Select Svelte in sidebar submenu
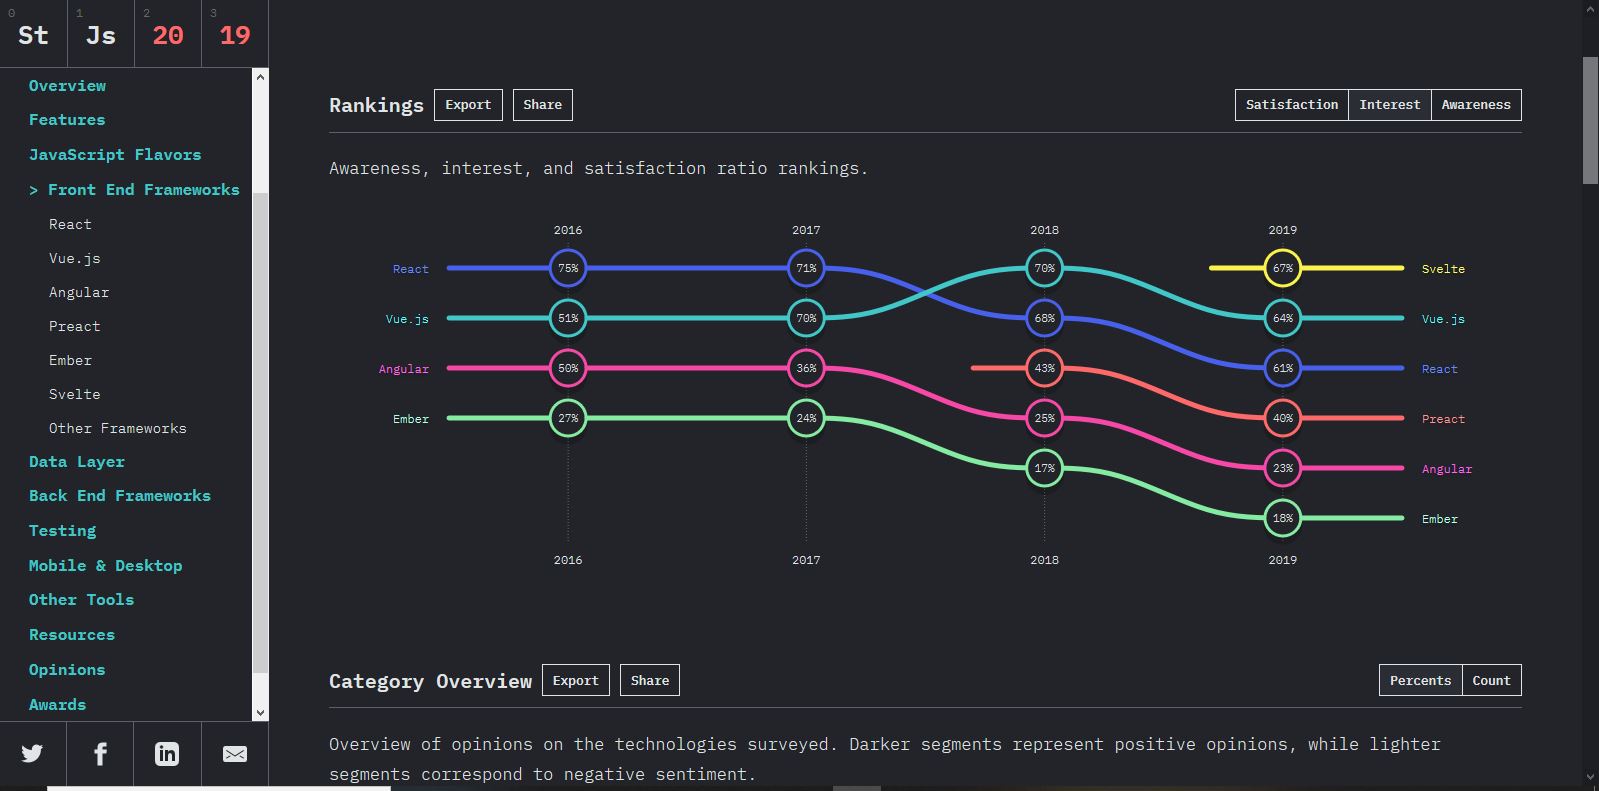1599x791 pixels. pos(75,395)
